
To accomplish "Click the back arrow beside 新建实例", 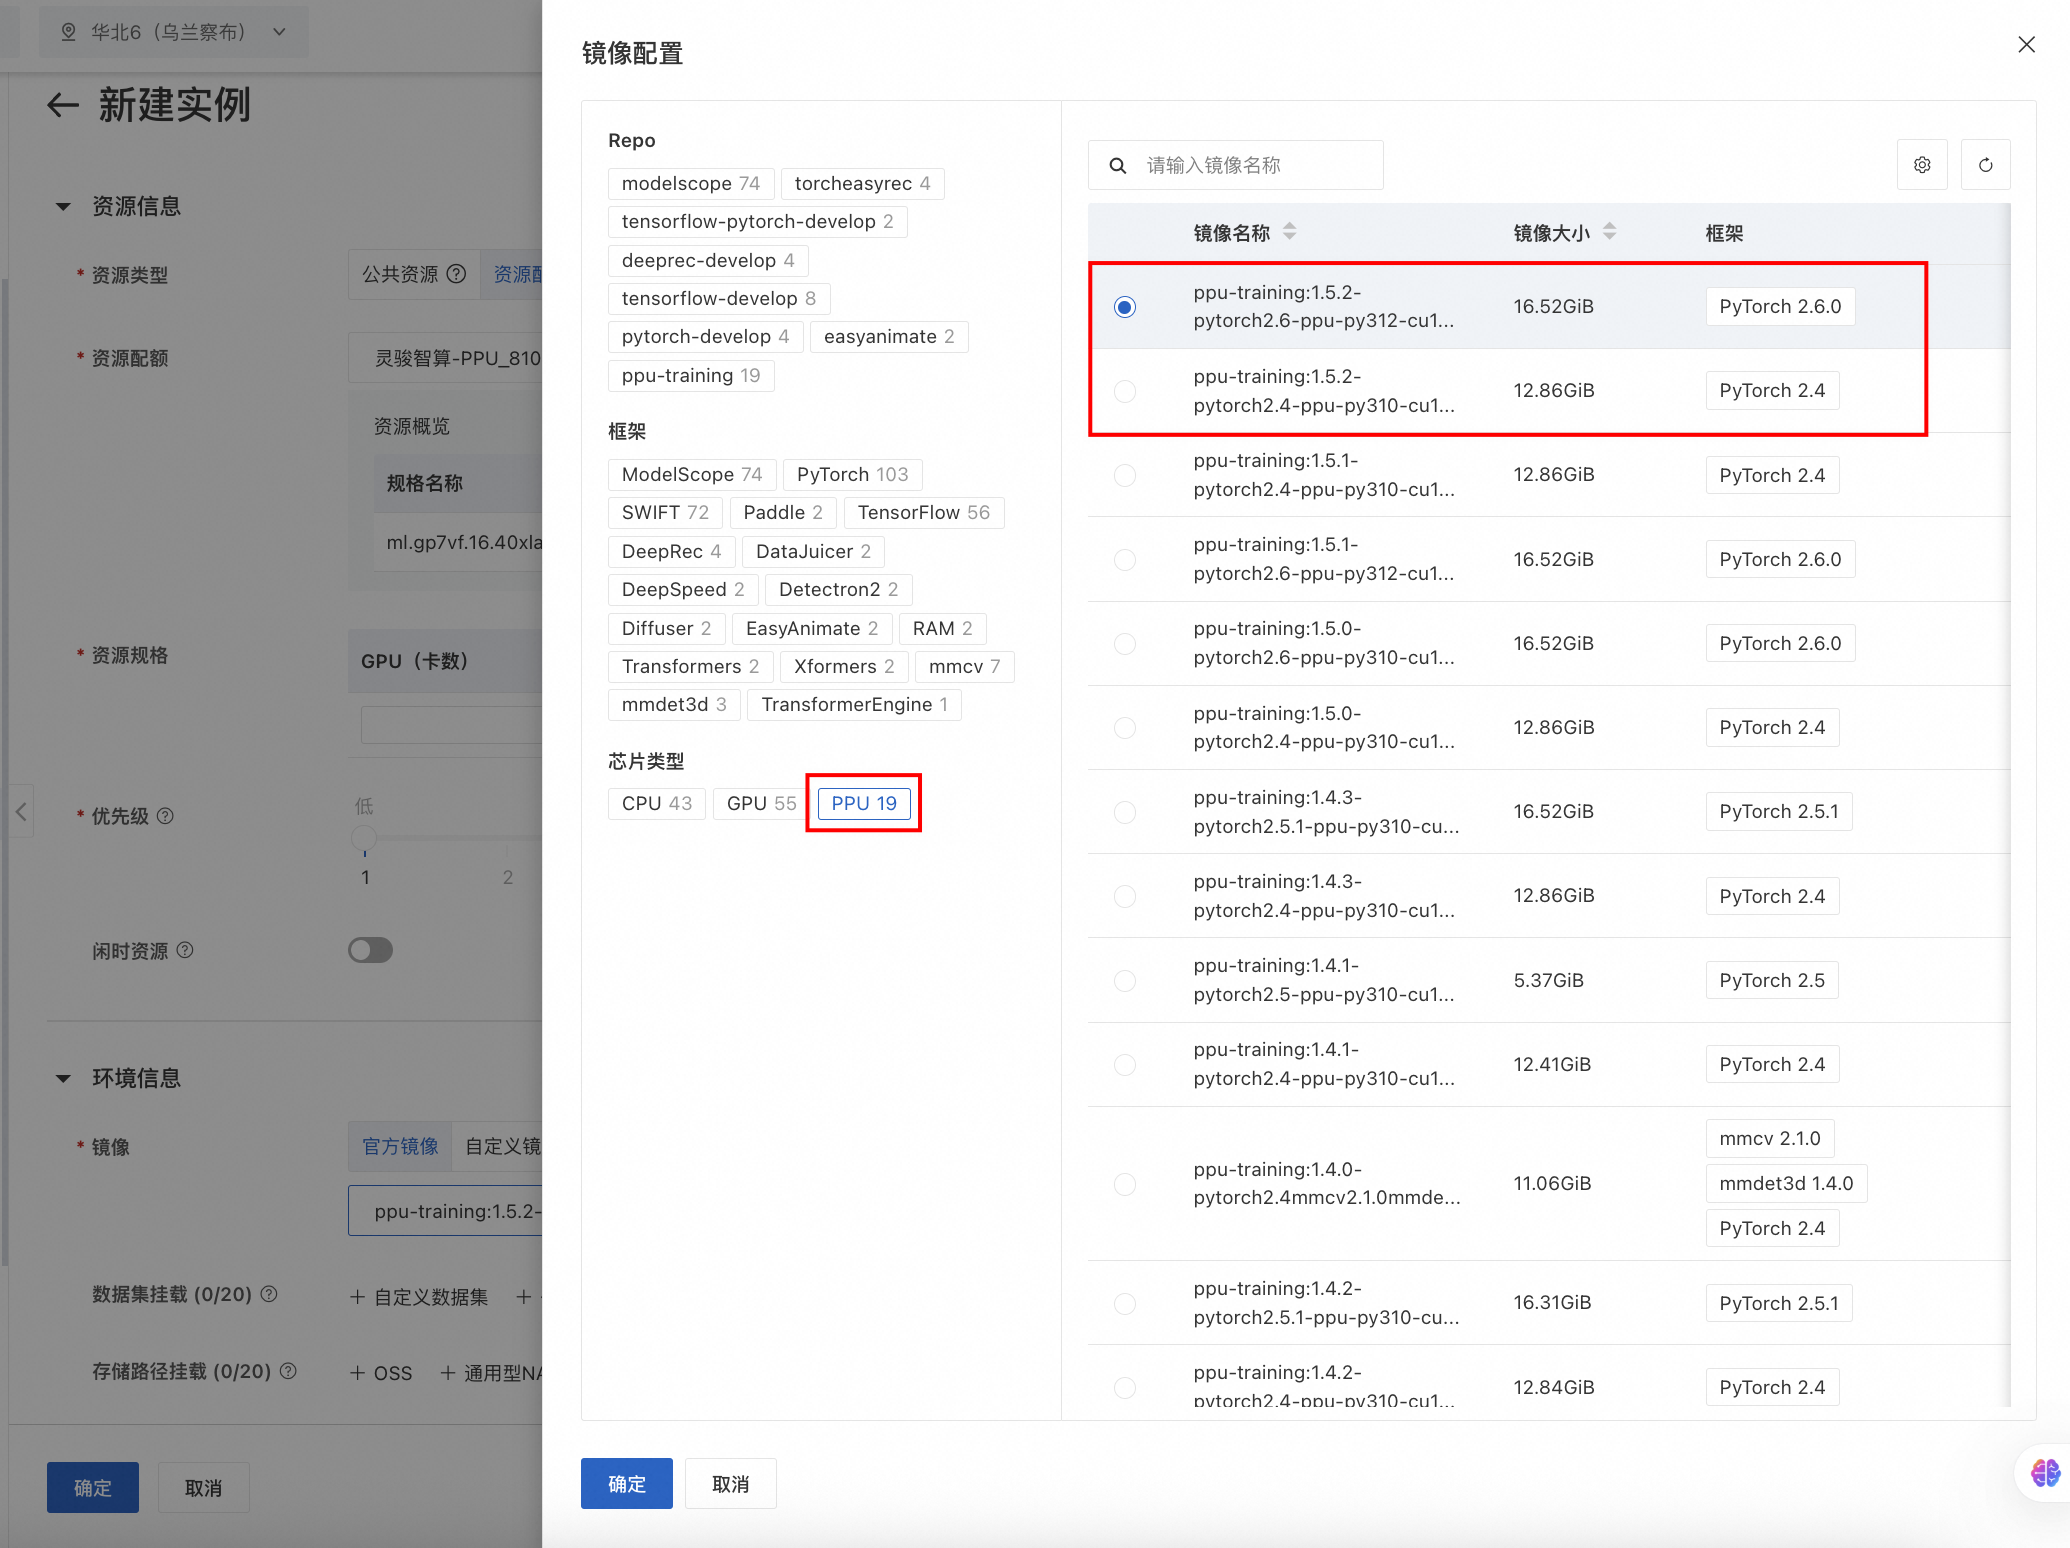I will click(62, 105).
